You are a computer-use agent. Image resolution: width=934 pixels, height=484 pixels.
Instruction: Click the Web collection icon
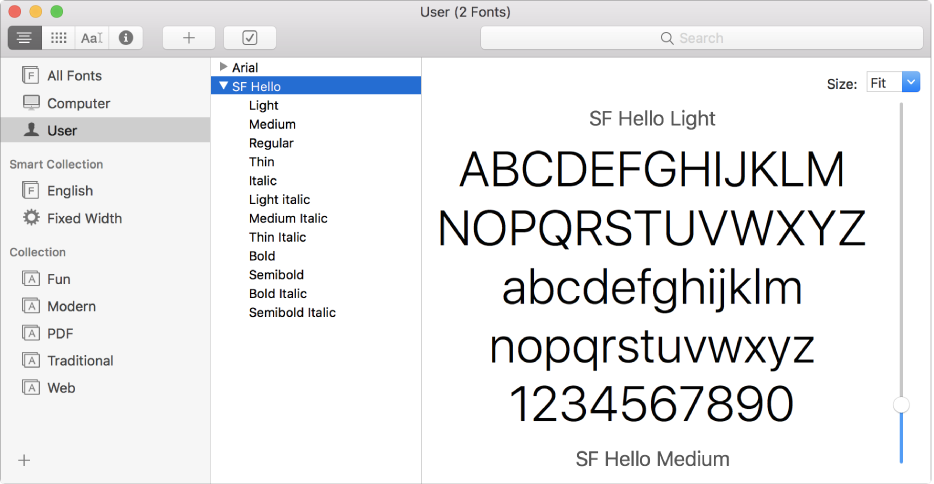click(31, 388)
